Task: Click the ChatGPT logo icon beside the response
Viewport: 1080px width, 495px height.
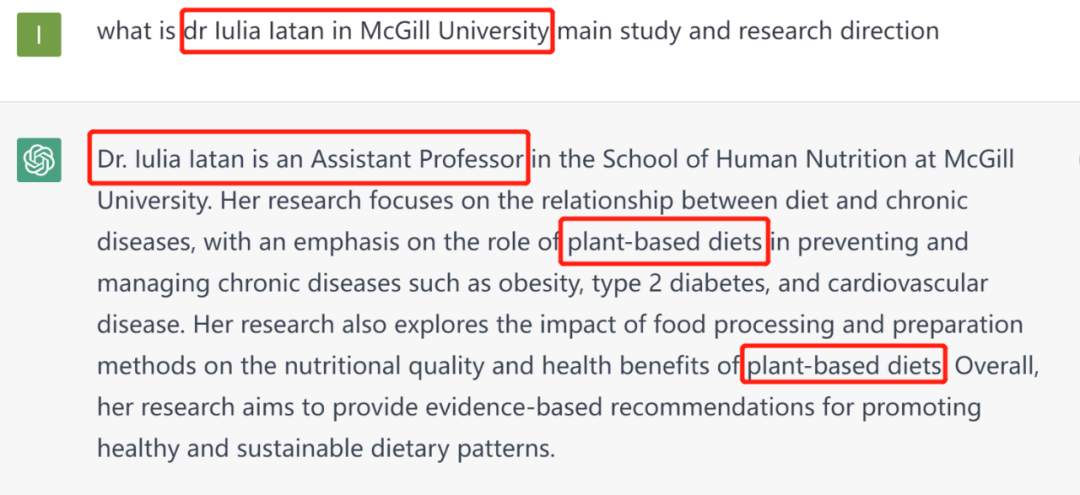Action: 39,160
